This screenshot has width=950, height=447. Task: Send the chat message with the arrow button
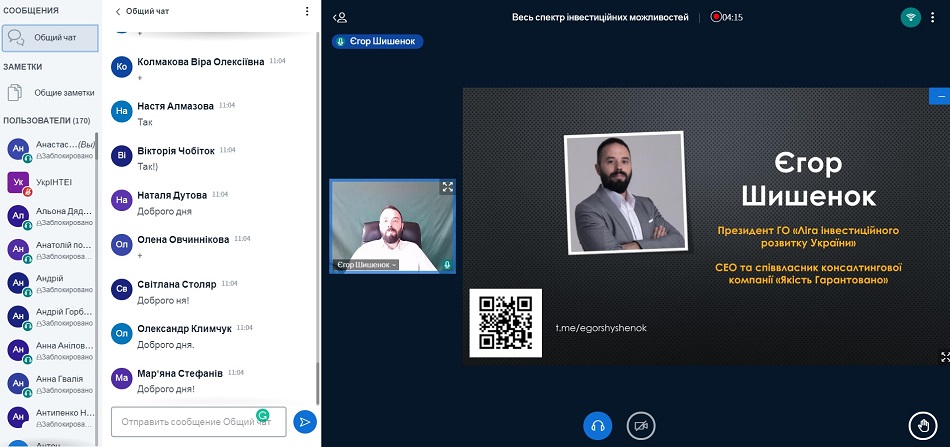305,422
